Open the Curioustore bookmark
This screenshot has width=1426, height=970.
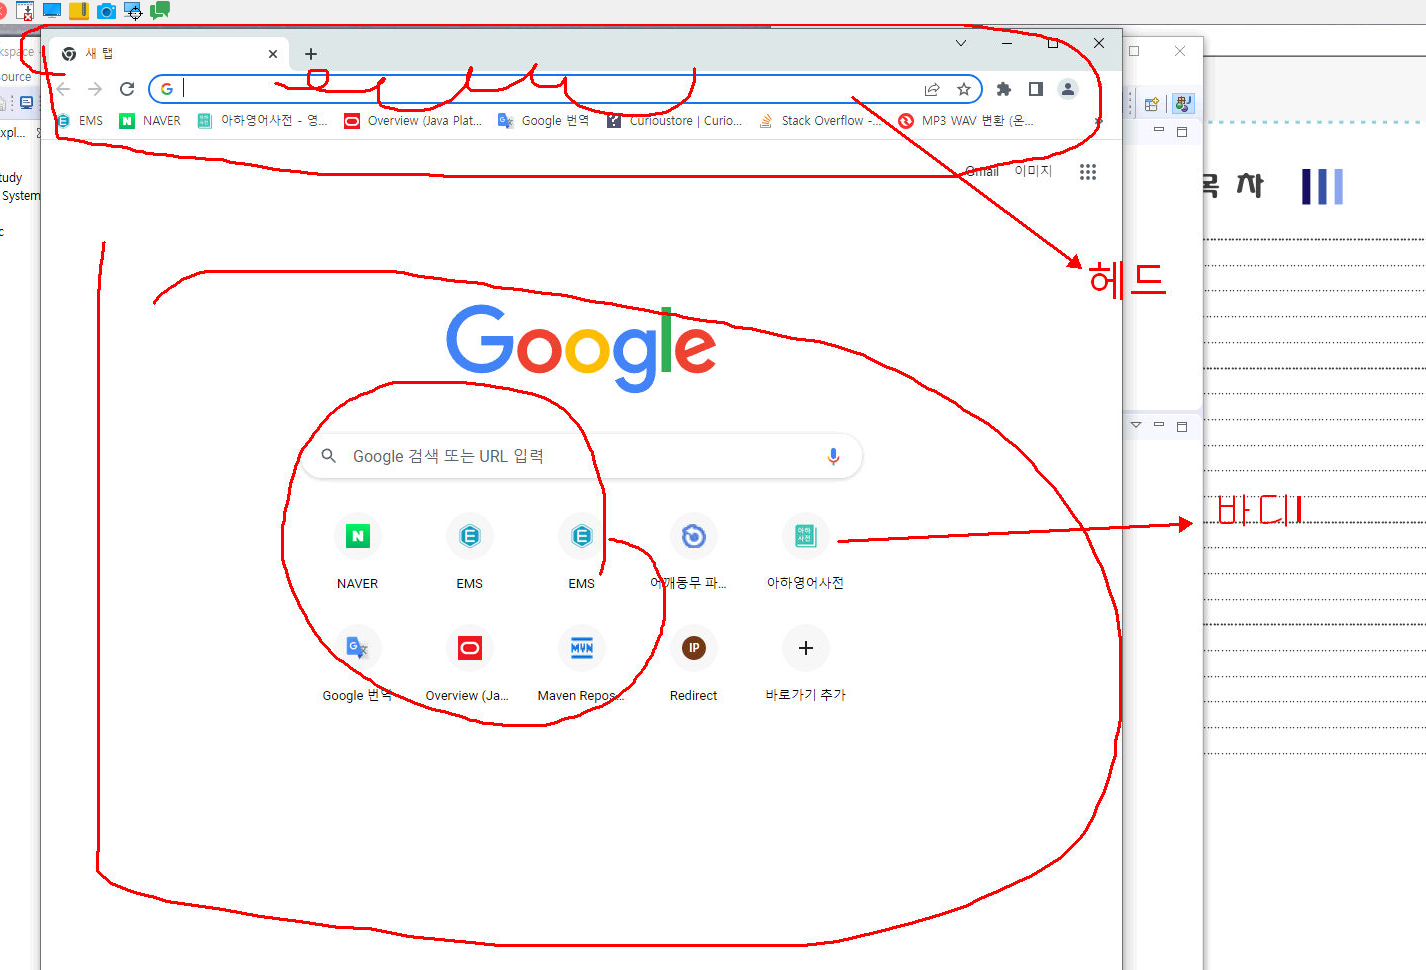[675, 120]
